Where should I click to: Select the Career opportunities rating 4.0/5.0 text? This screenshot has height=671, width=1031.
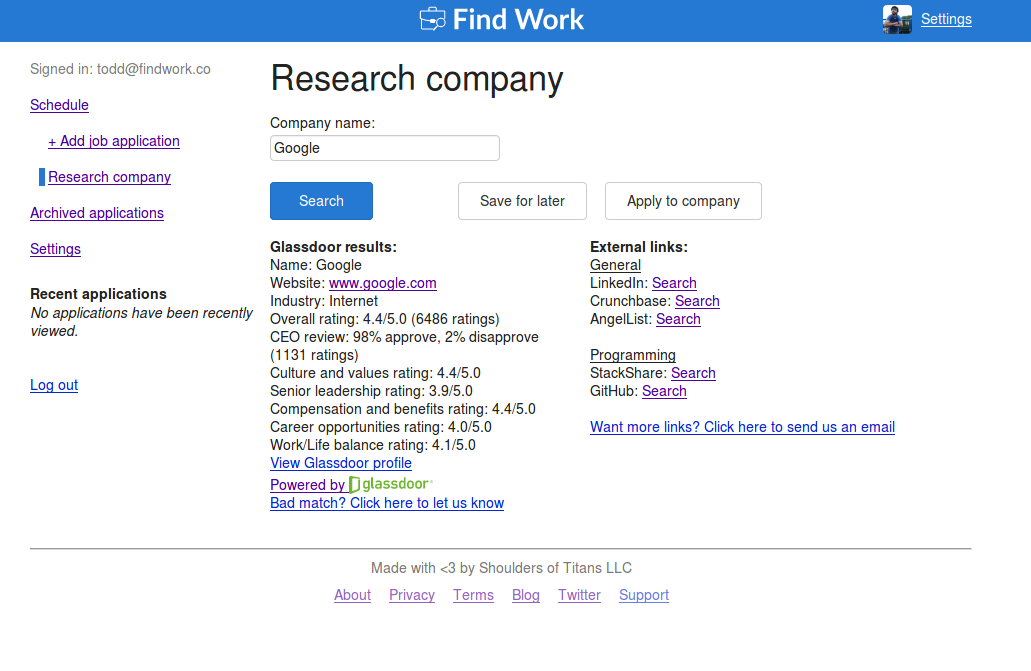point(381,427)
